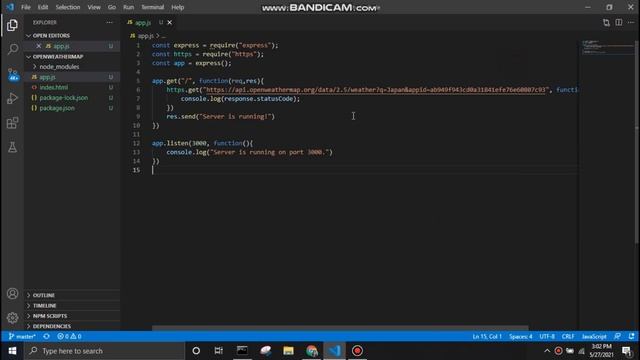
Task: Split the editor to the right
Action: pos(619,22)
